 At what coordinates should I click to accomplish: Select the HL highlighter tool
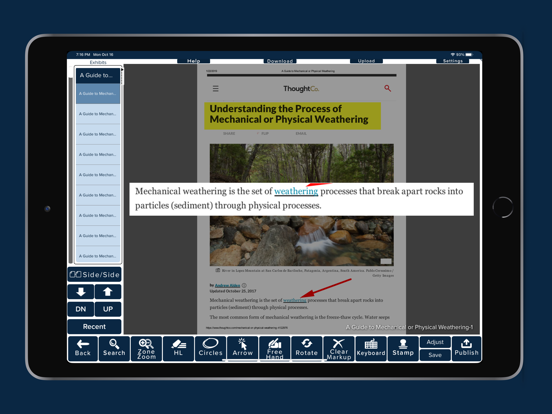(x=178, y=348)
